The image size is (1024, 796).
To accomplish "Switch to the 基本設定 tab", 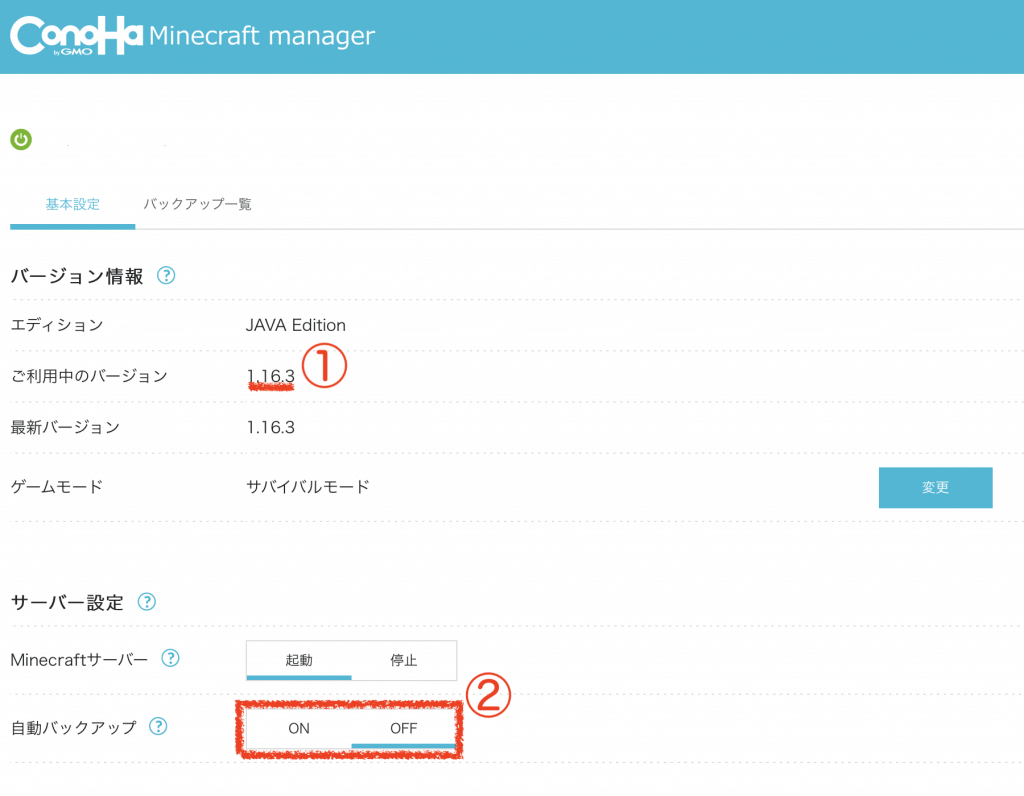I will [x=72, y=204].
